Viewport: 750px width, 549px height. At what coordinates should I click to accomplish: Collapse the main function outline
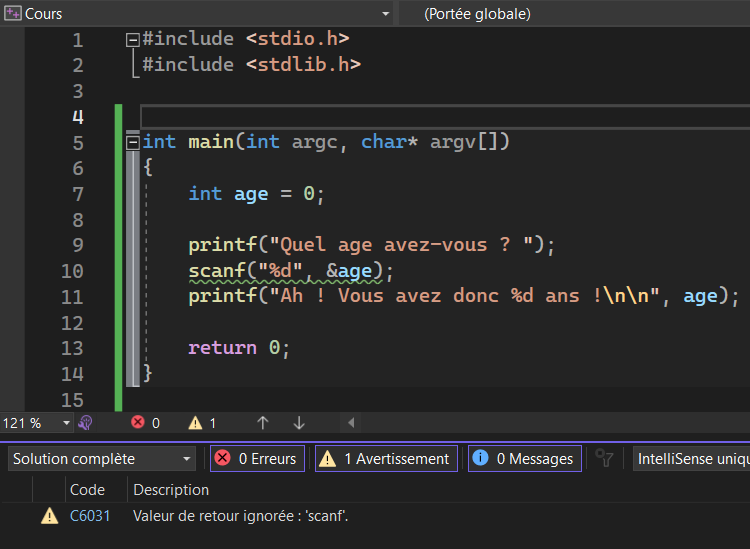click(132, 142)
